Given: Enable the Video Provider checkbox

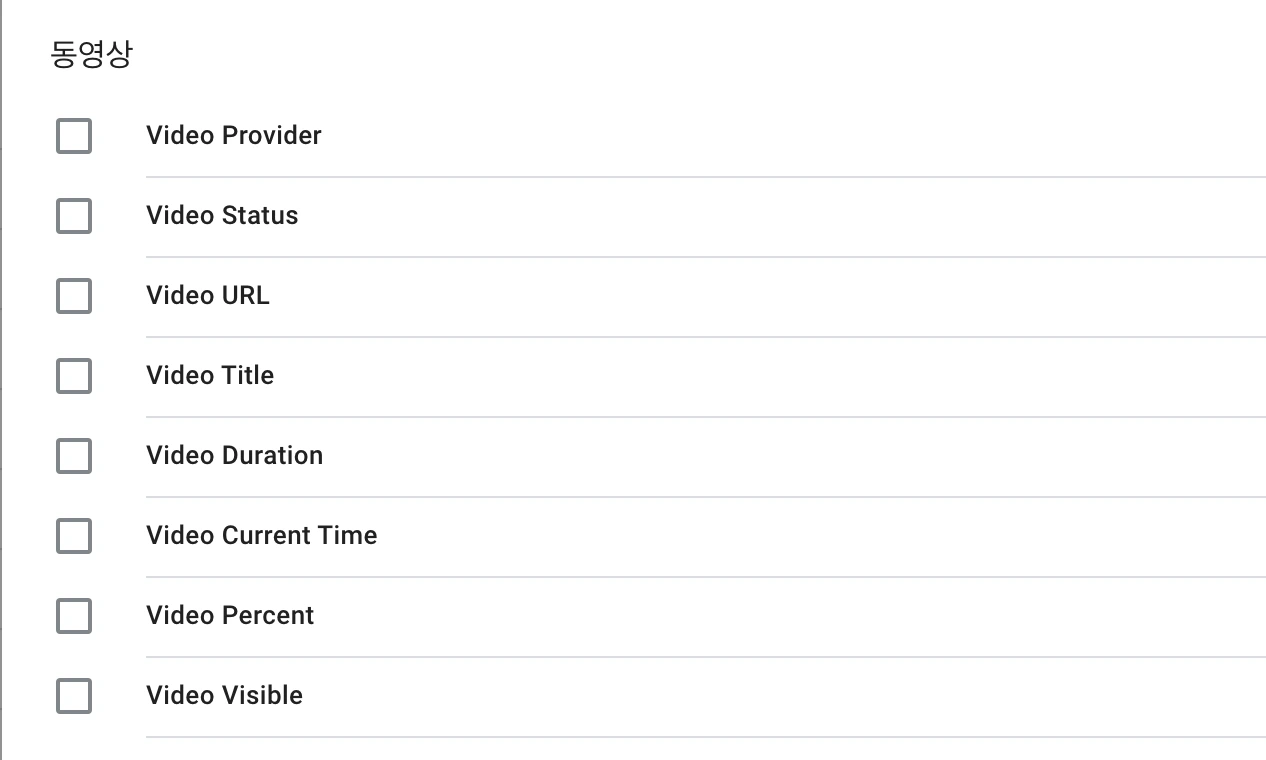Looking at the screenshot, I should coord(74,136).
